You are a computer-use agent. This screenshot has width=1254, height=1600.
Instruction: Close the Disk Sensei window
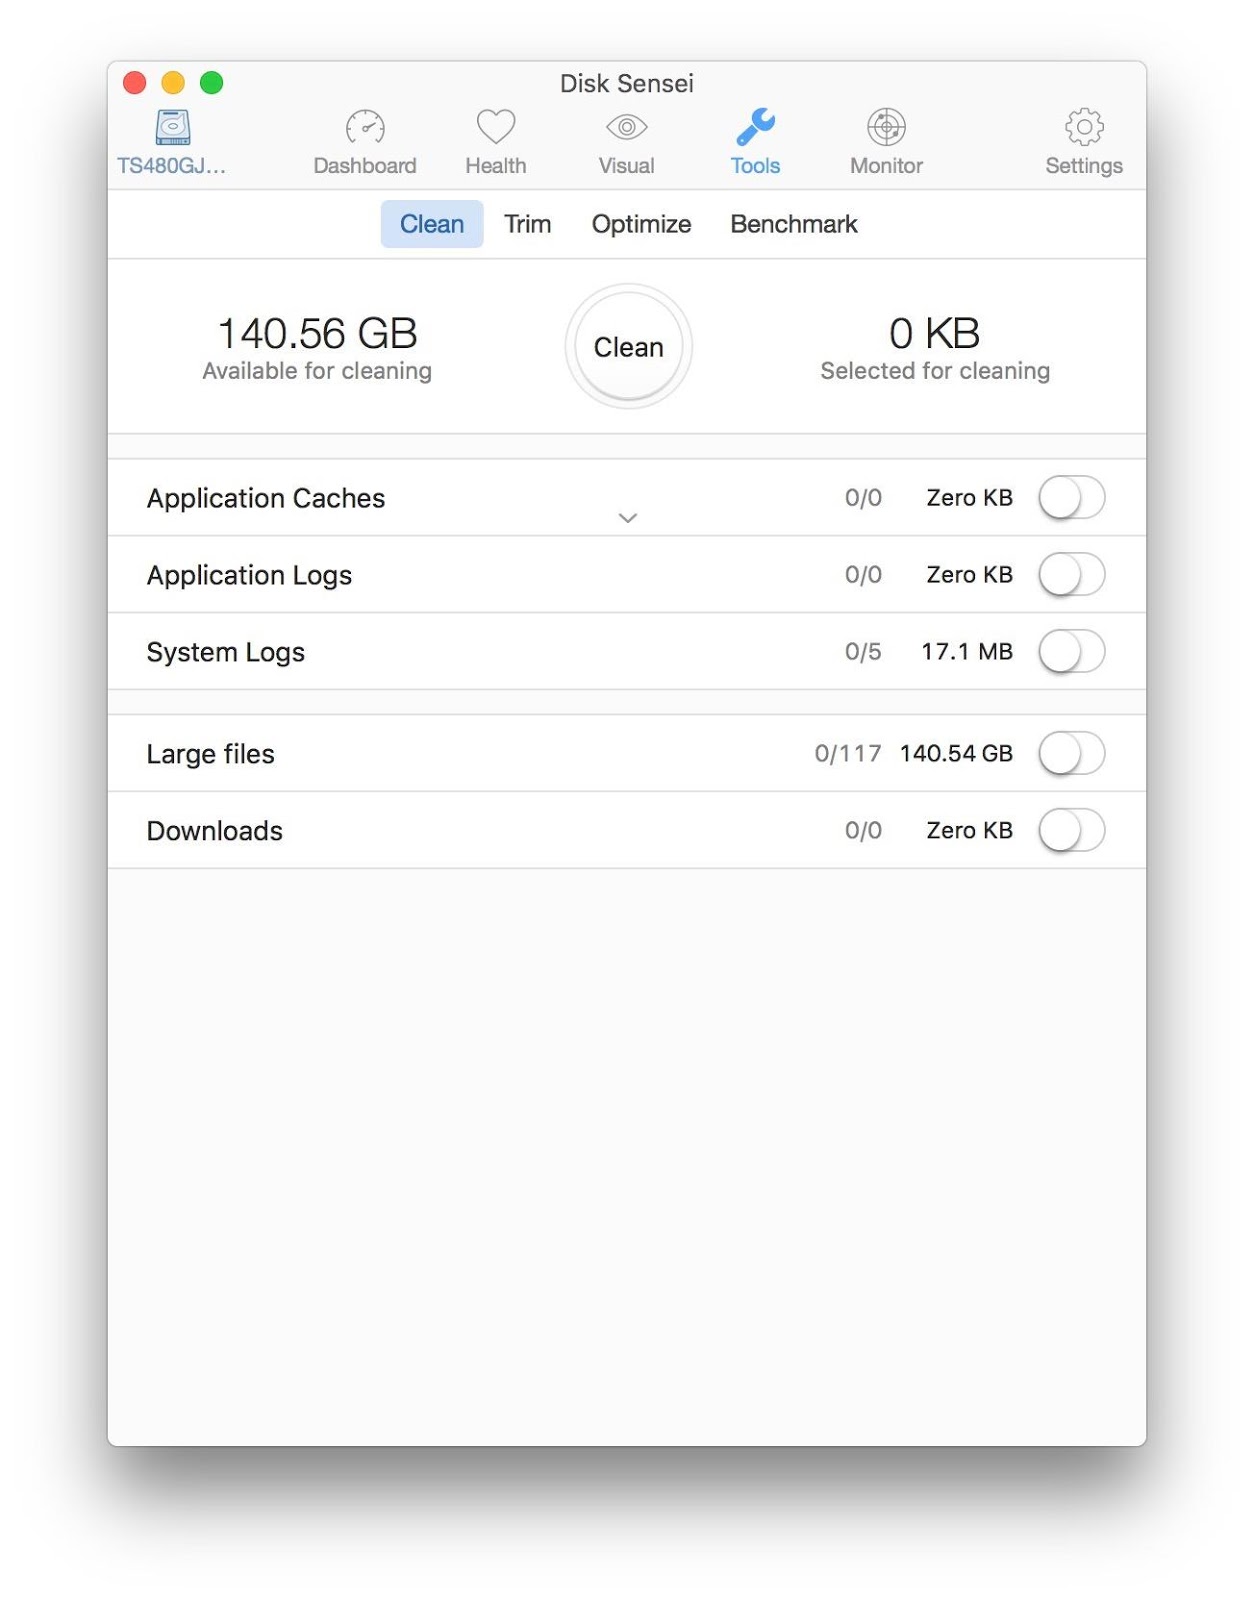pos(135,83)
